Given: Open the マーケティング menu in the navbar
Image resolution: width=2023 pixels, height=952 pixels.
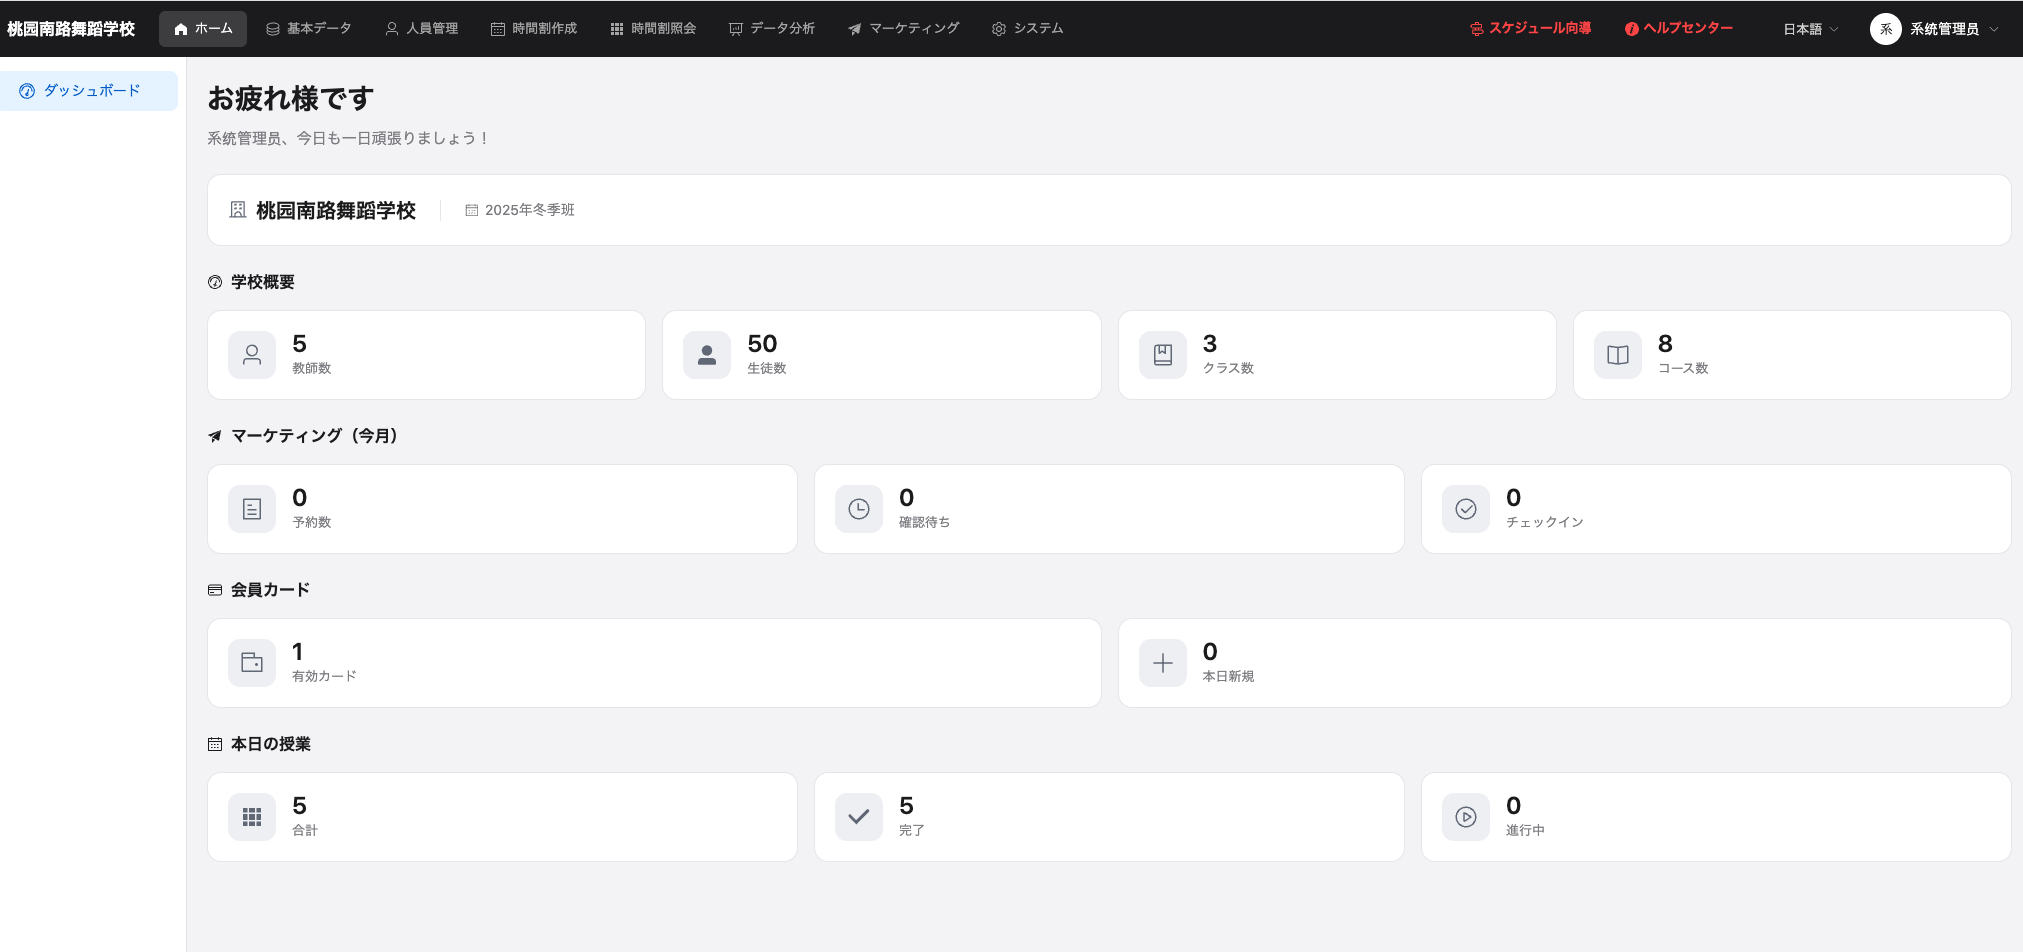Looking at the screenshot, I should (x=903, y=29).
